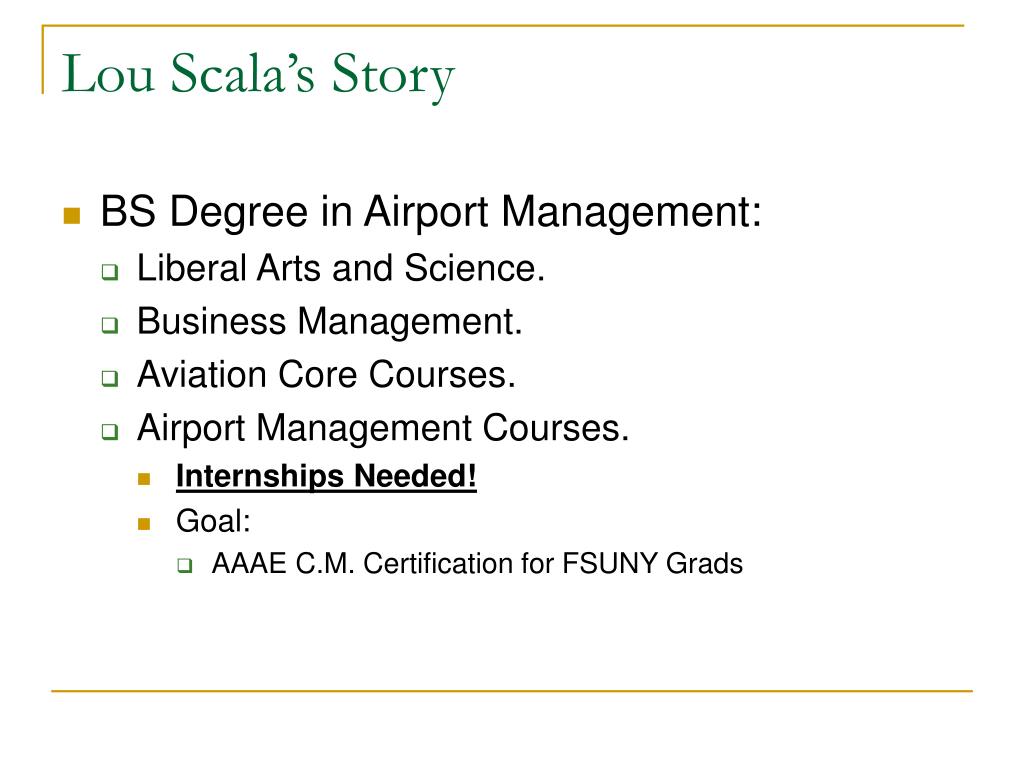Click the slide title Lou Scala's Story
Screen dimensions: 1024x768
click(x=258, y=76)
